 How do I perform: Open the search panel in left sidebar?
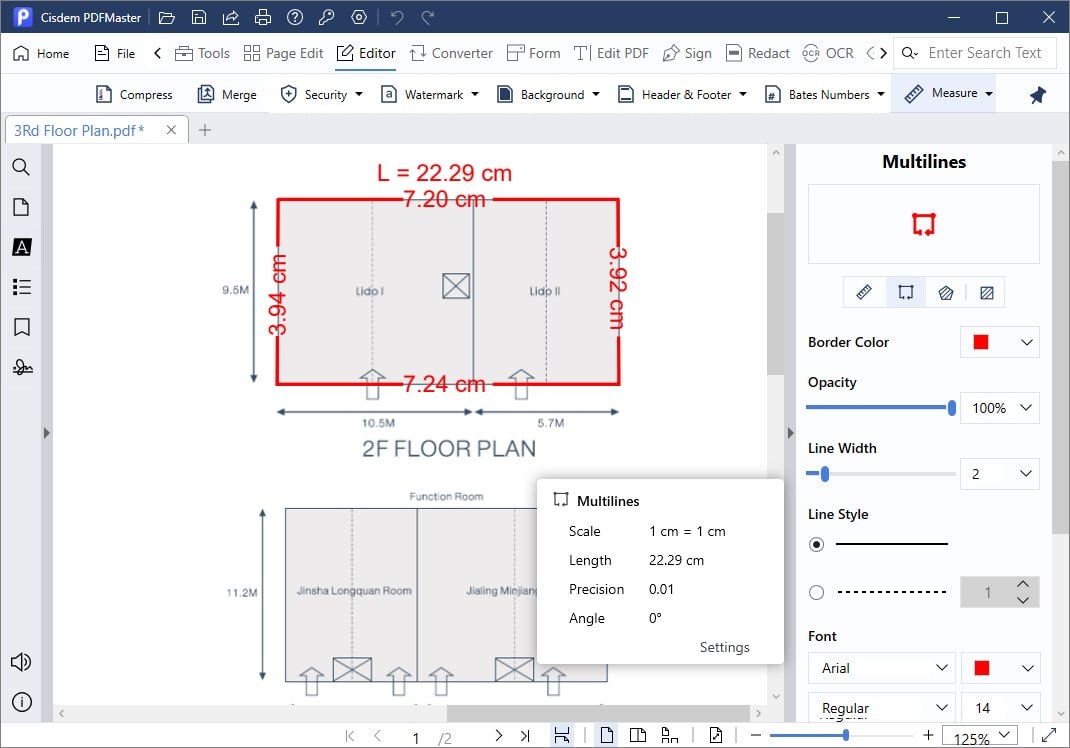pos(21,167)
